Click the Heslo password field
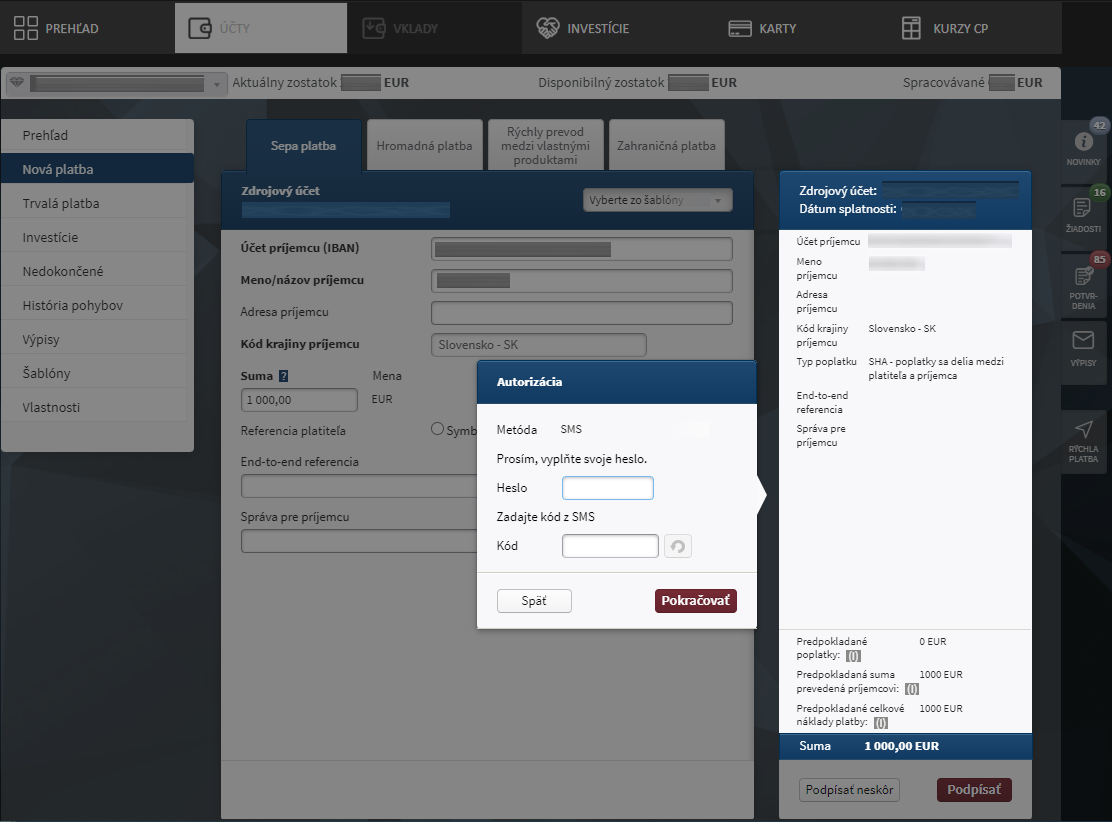The image size is (1112, 822). tap(607, 488)
